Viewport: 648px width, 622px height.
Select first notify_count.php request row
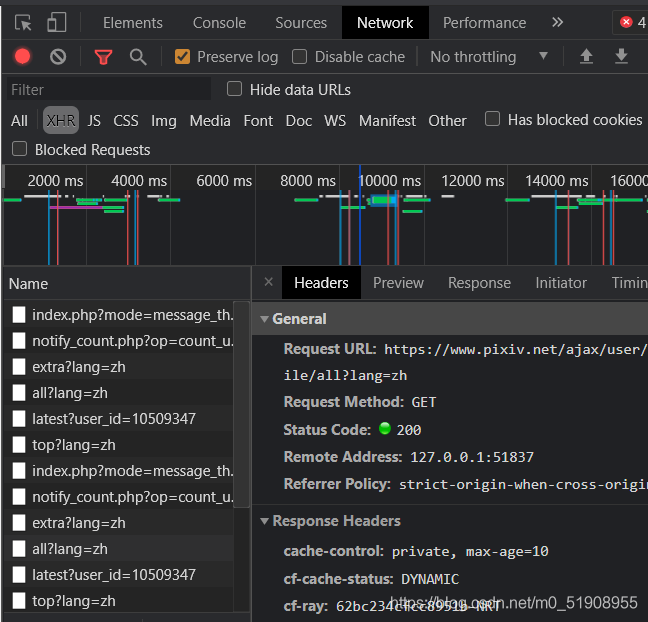coord(119,341)
